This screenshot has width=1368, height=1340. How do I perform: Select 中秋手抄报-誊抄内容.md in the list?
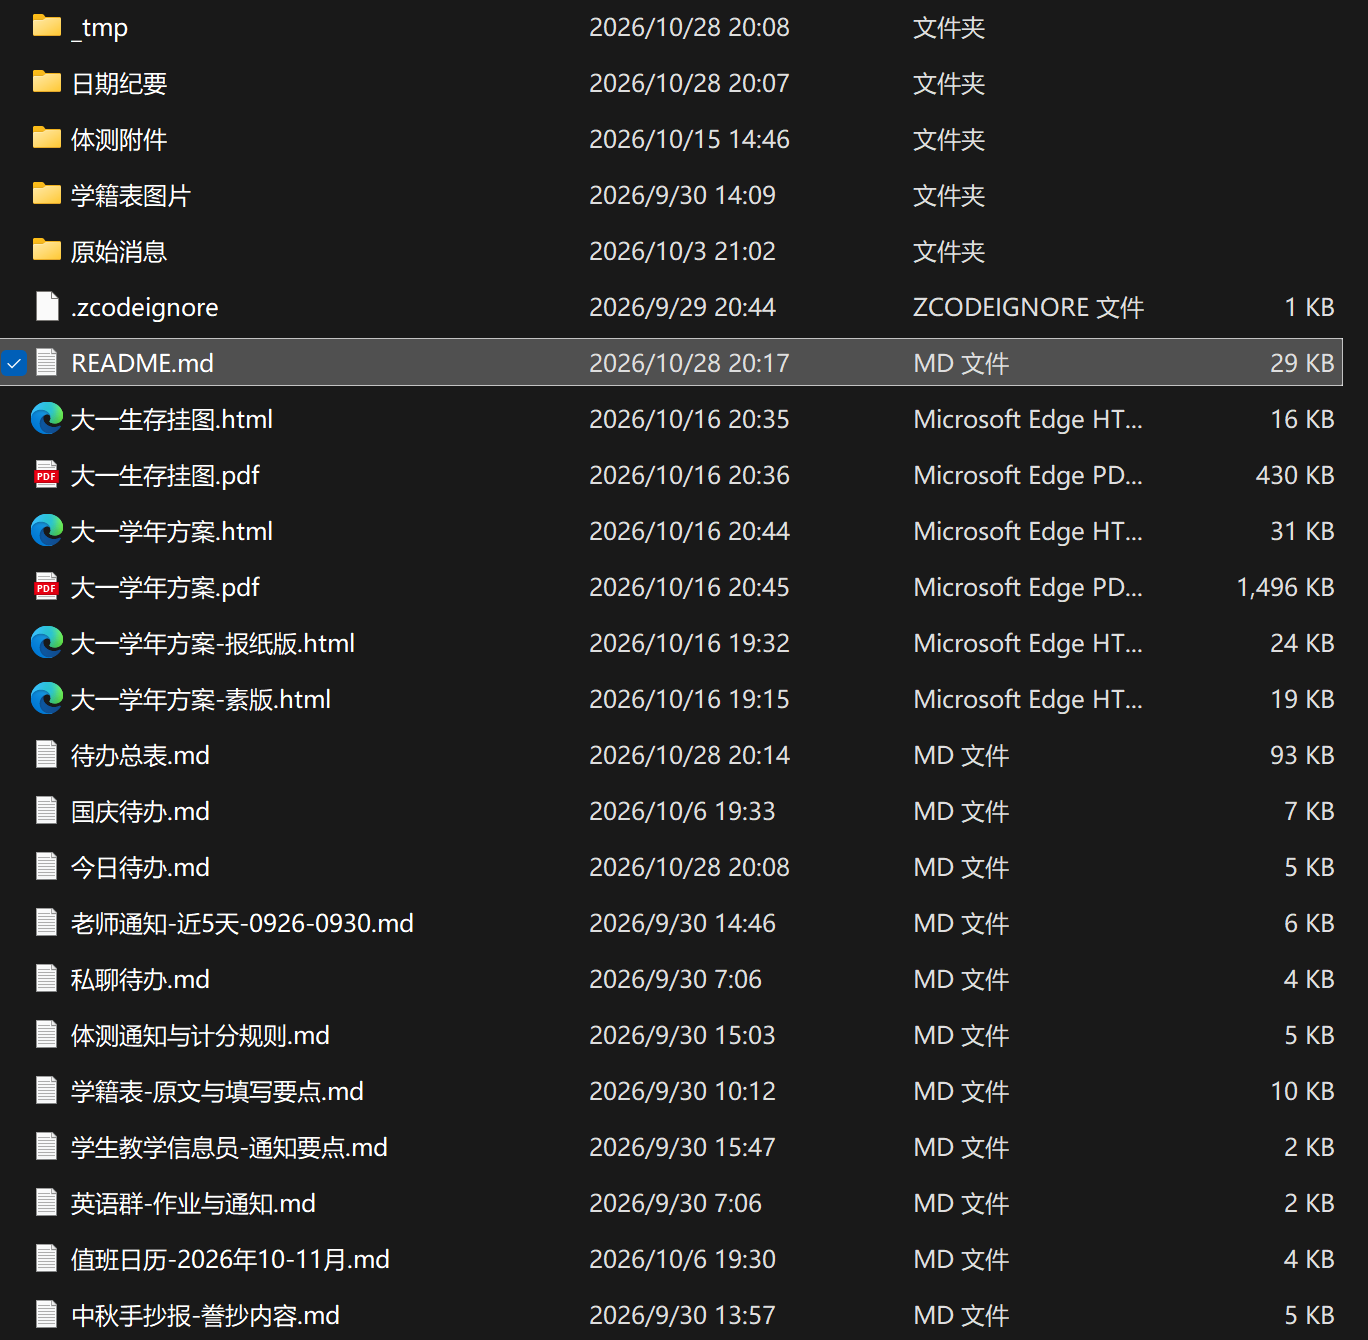coord(205,1315)
